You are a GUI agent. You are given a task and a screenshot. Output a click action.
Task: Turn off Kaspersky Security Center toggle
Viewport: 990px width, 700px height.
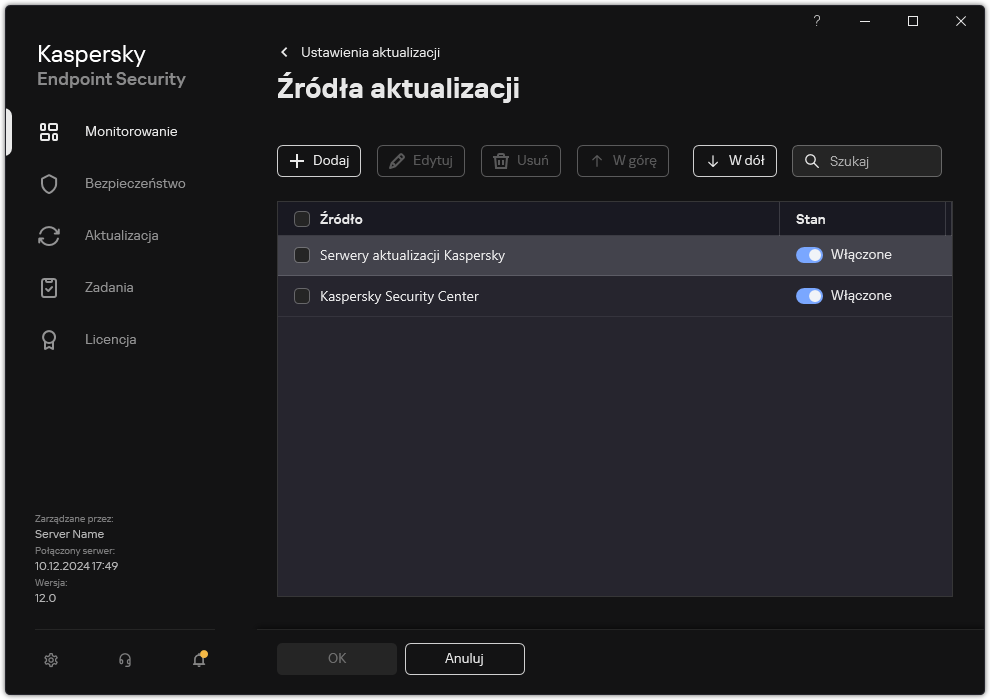click(x=809, y=296)
